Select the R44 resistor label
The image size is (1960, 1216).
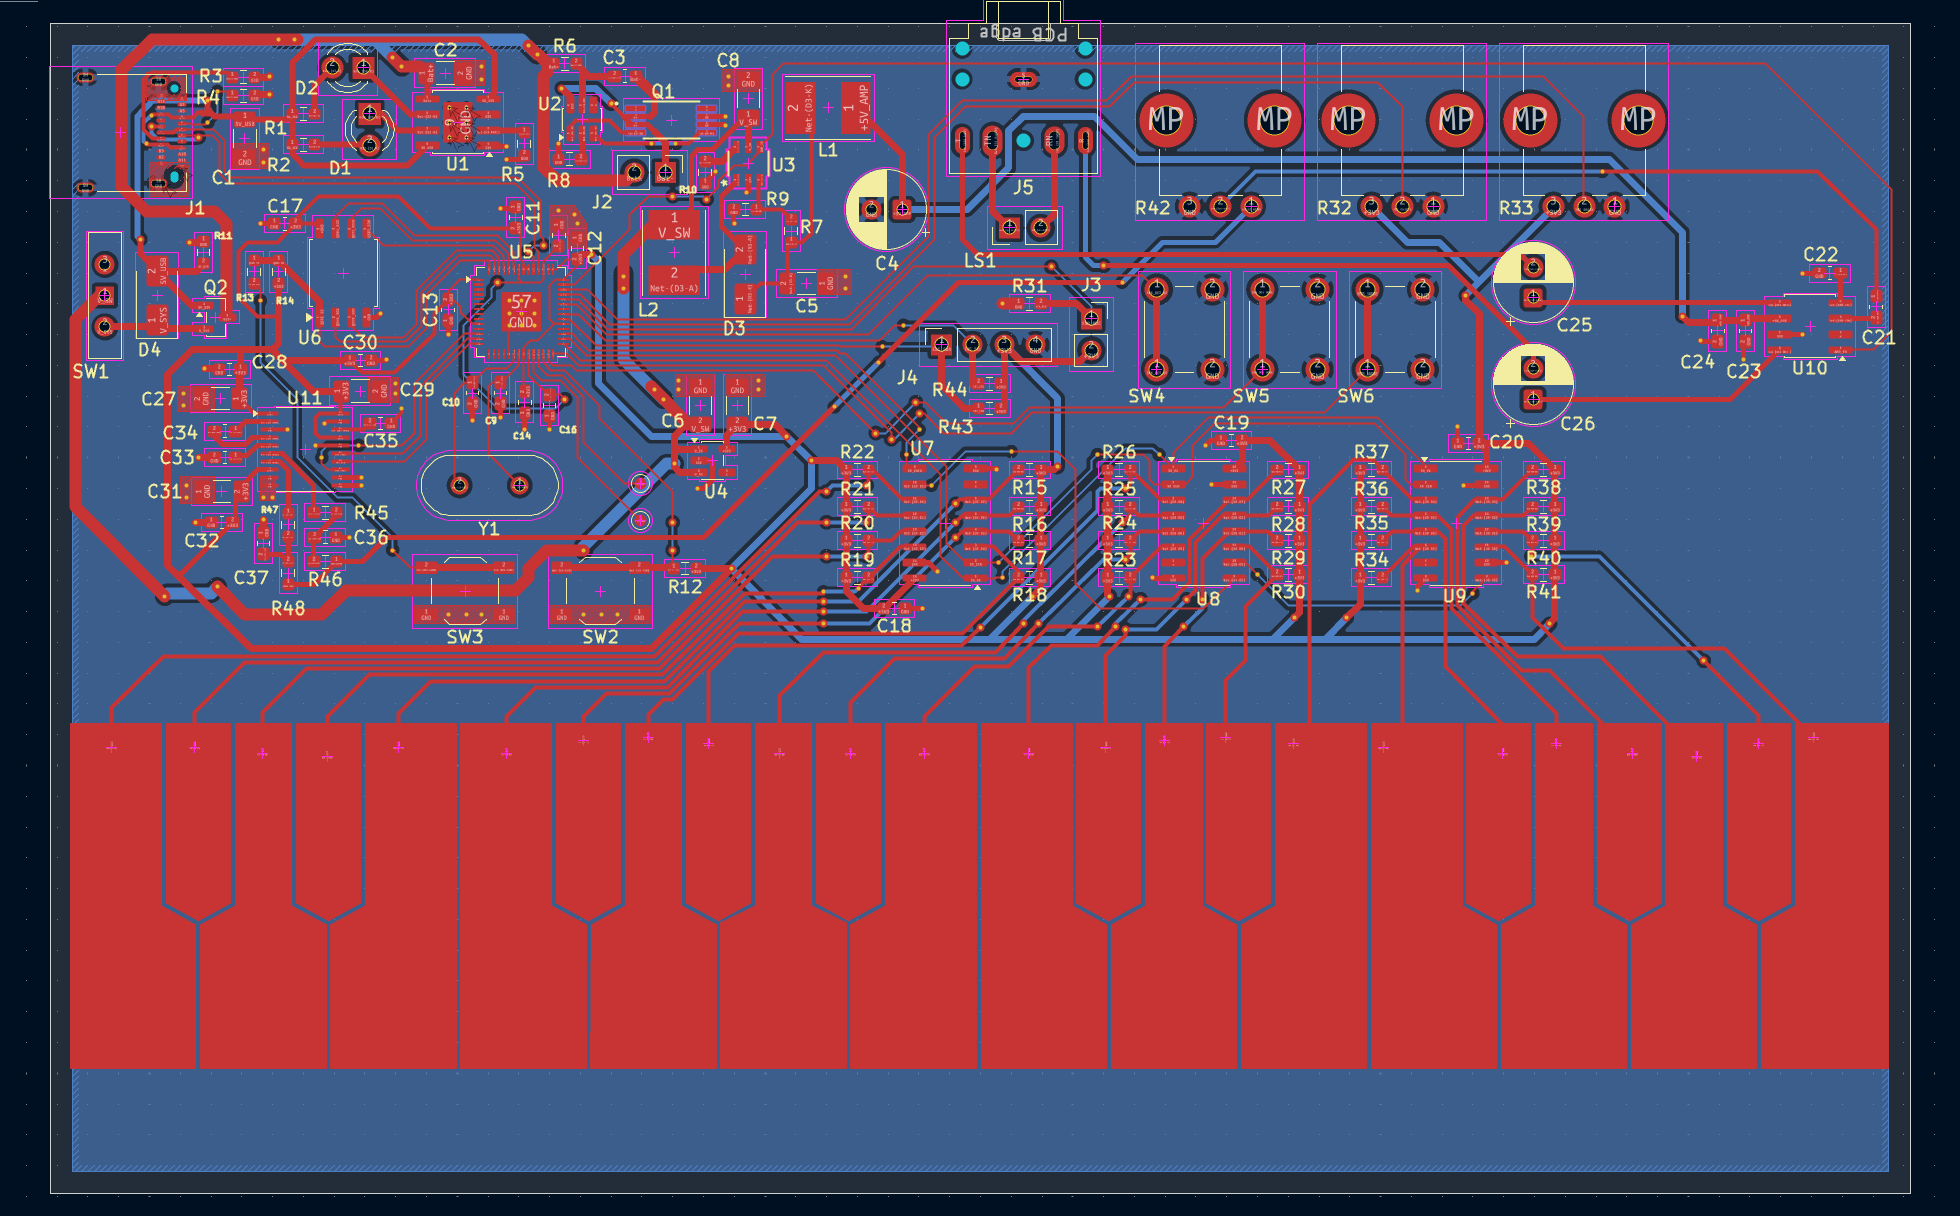click(949, 390)
